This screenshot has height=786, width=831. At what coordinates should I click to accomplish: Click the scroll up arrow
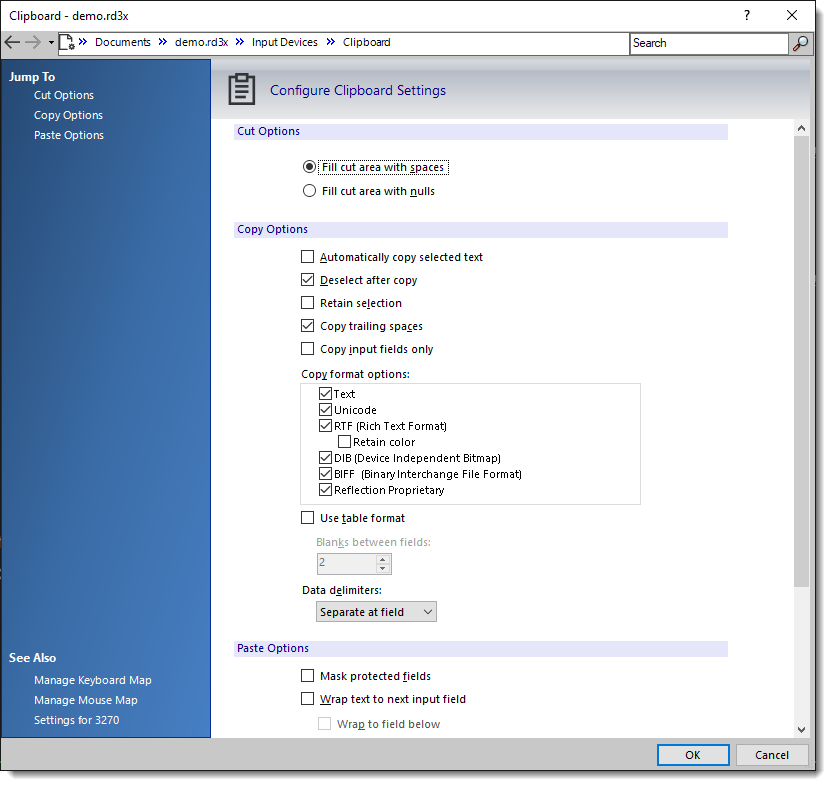pyautogui.click(x=801, y=128)
